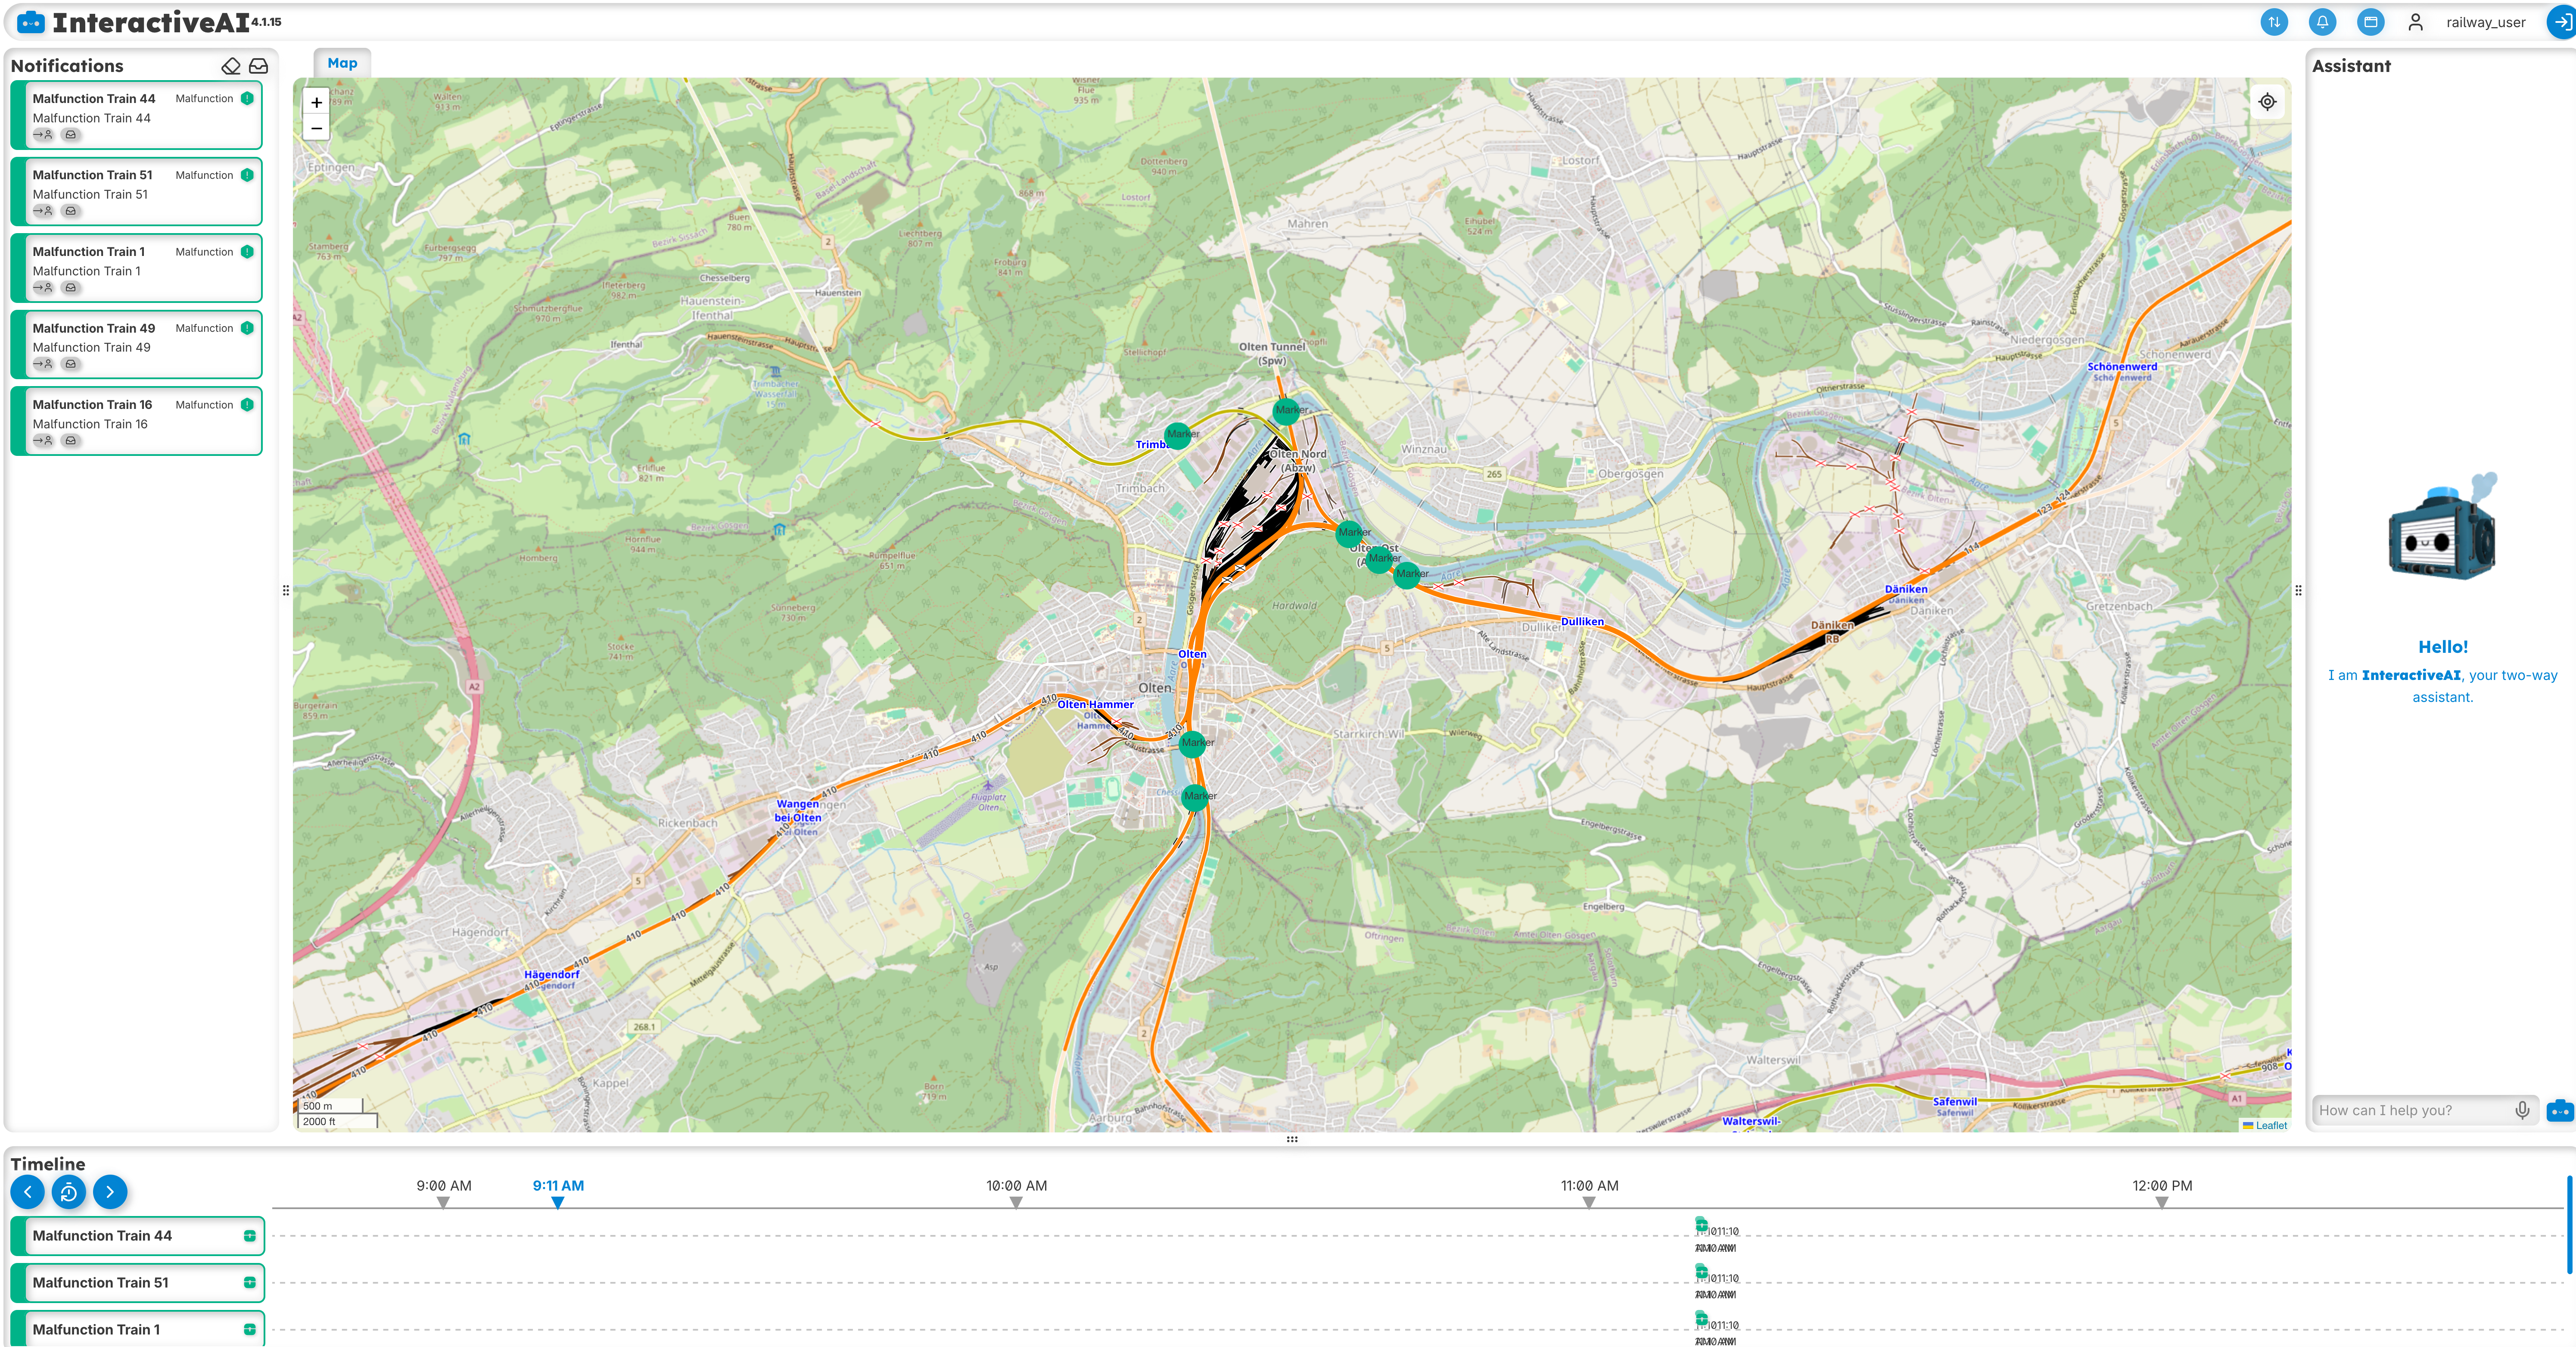
Task: Zoom out on the map
Action: coord(316,128)
